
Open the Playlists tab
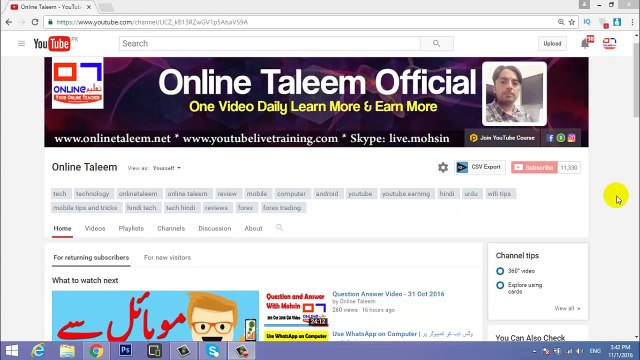(131, 229)
